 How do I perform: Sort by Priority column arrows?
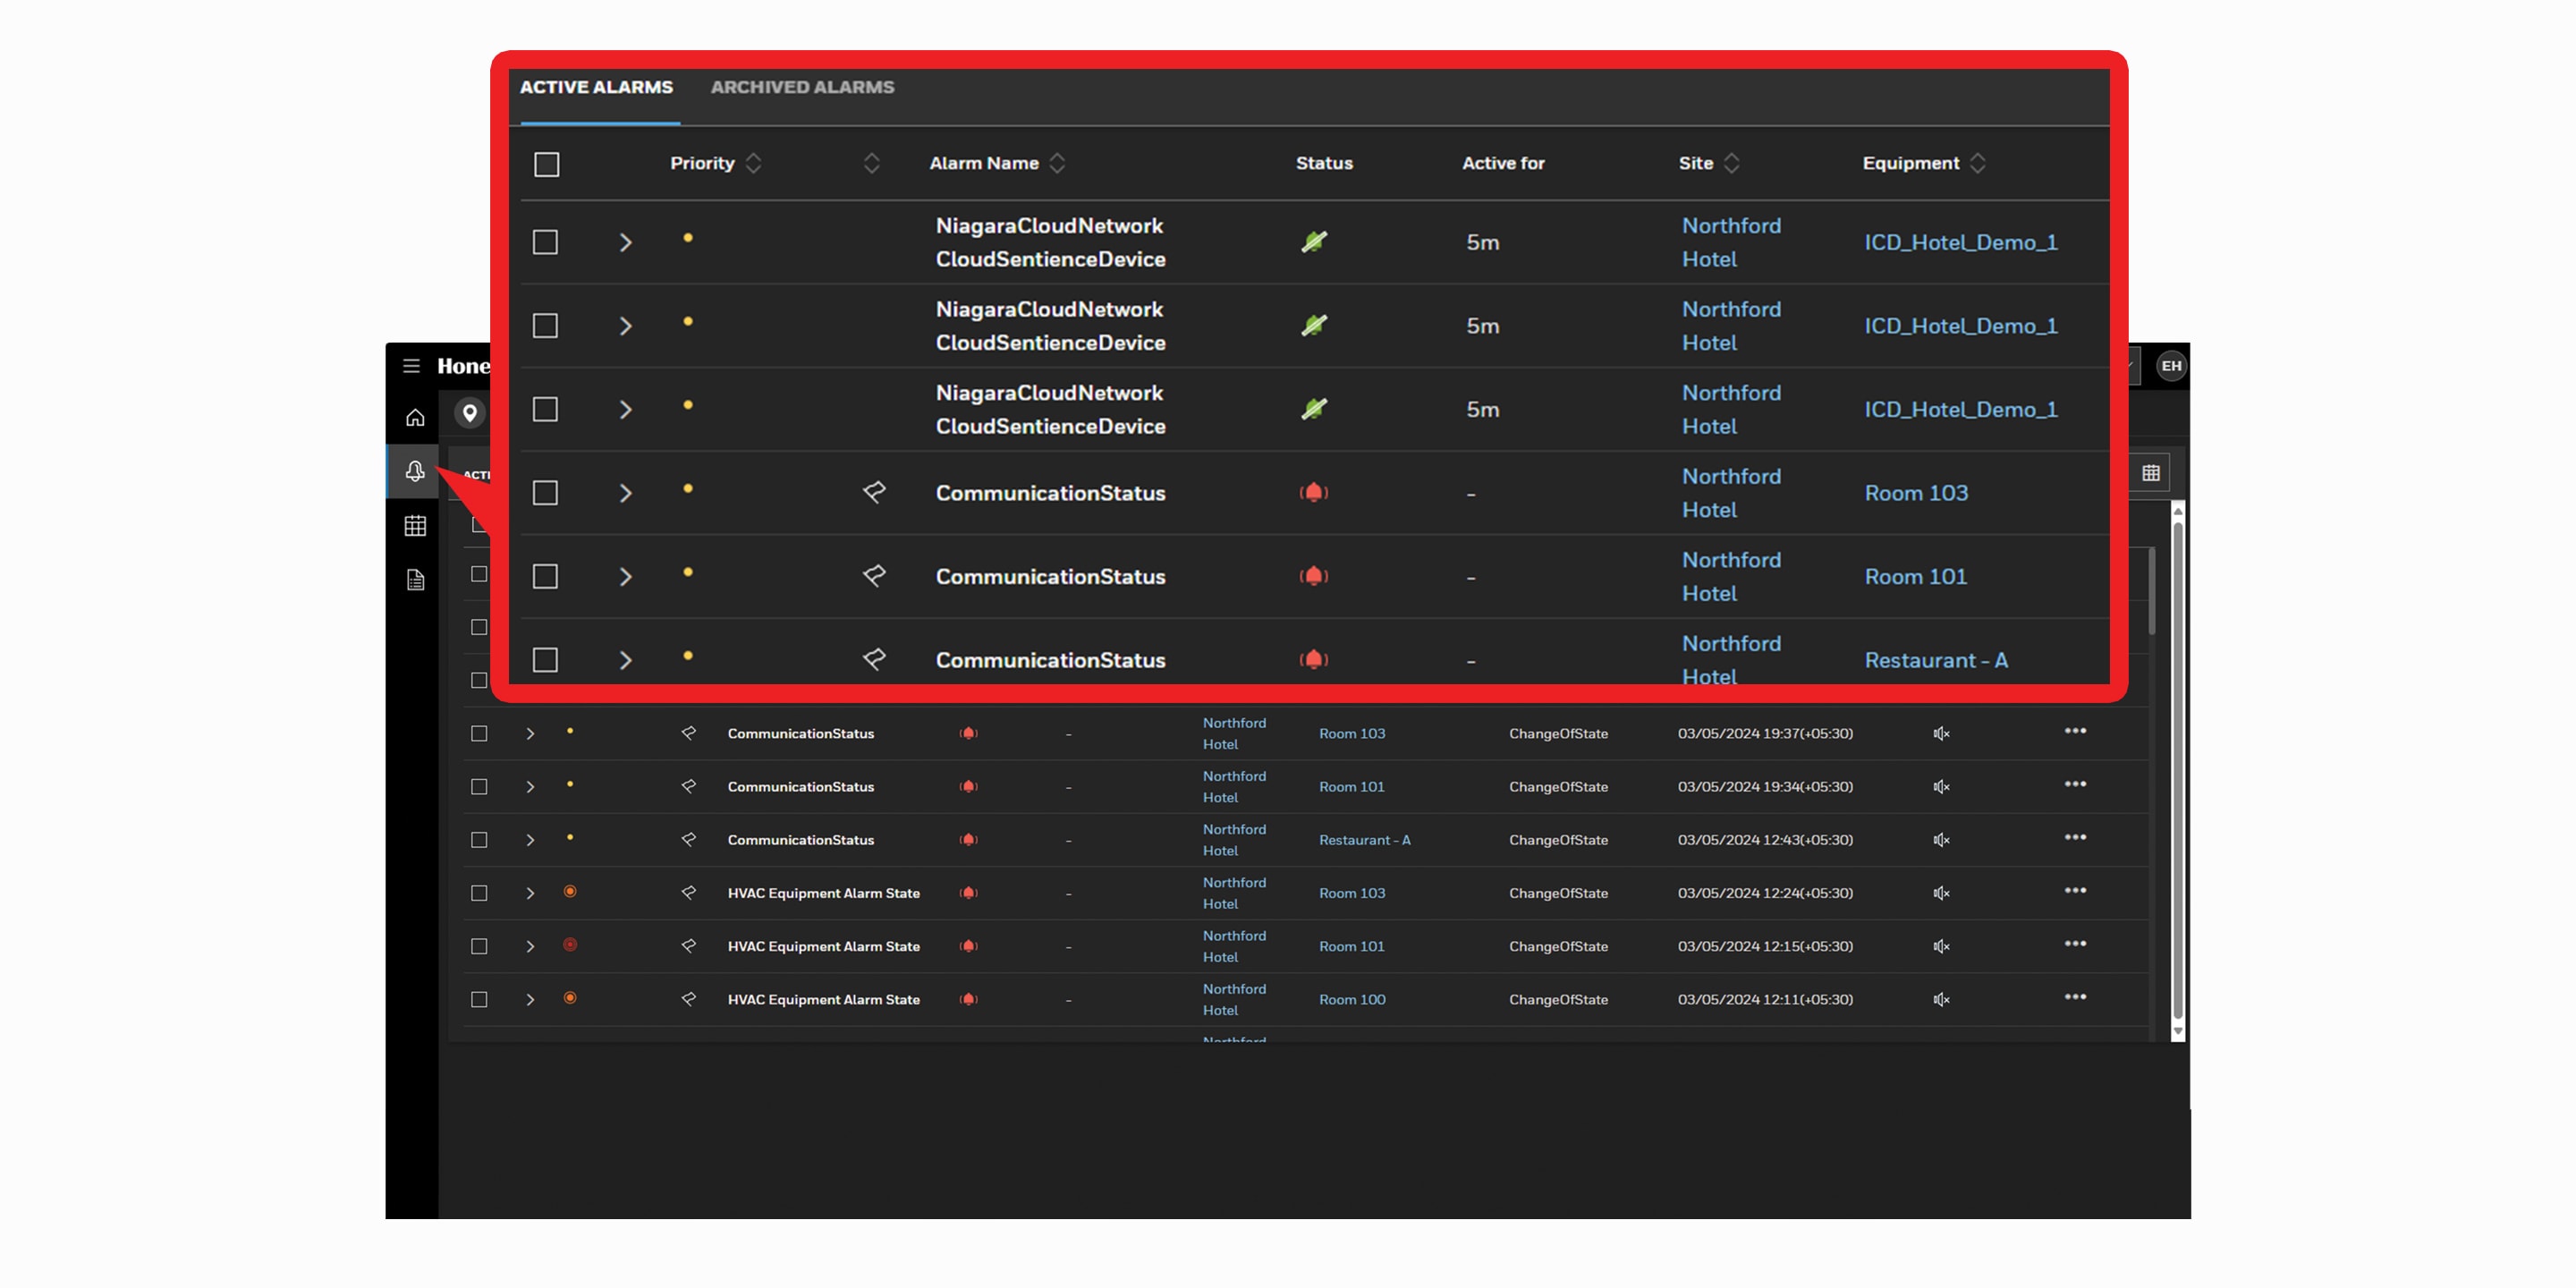click(754, 163)
